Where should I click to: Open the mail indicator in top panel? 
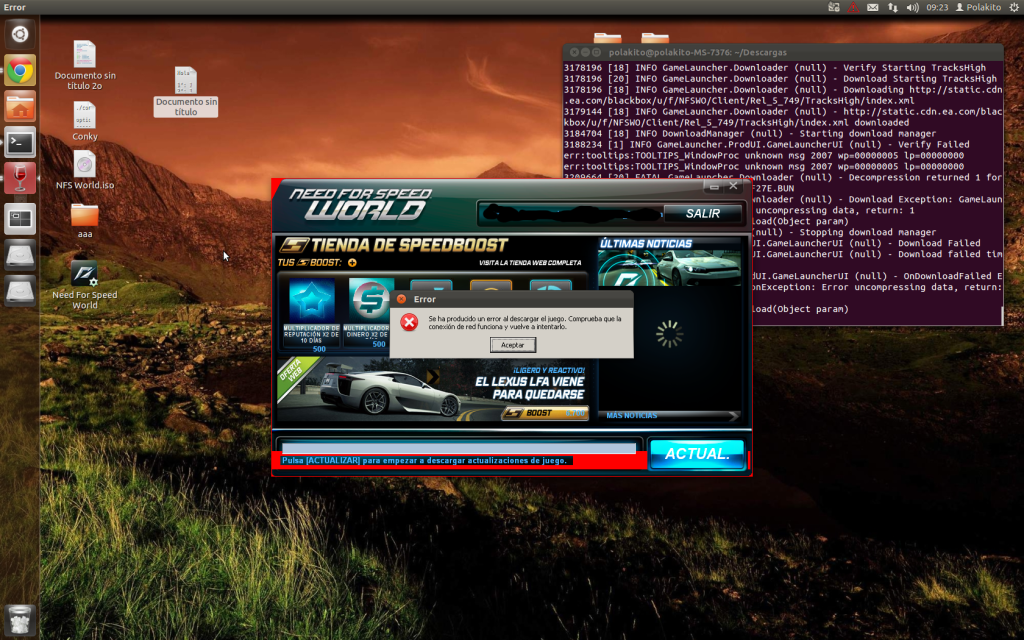(x=872, y=7)
